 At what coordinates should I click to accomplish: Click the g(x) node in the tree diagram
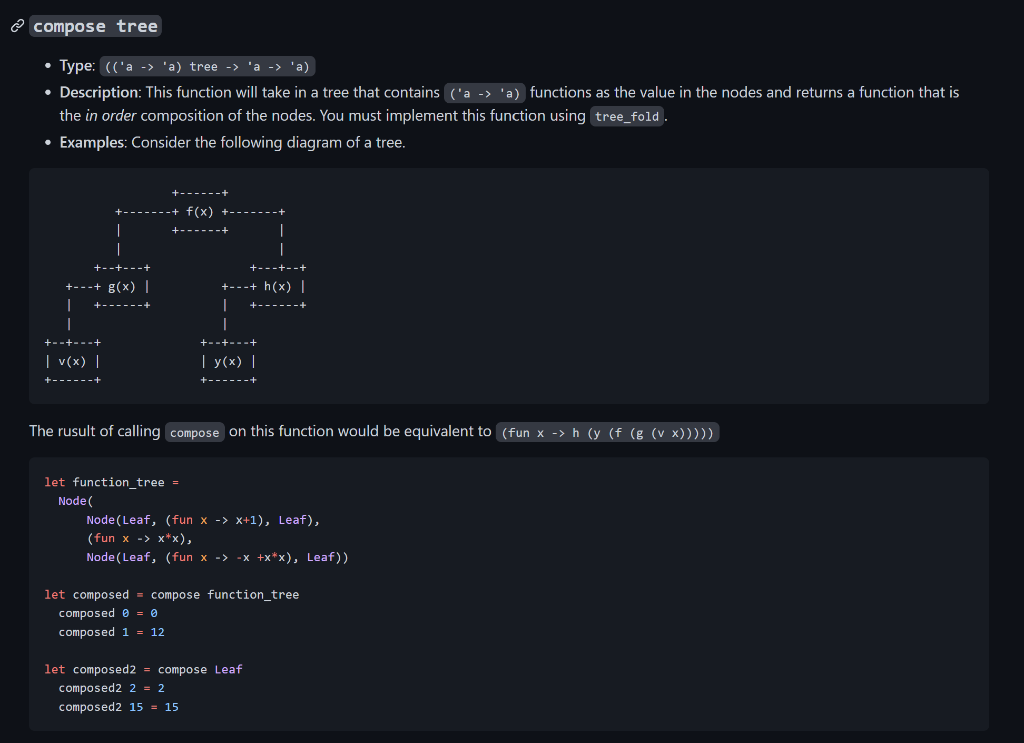point(122,286)
